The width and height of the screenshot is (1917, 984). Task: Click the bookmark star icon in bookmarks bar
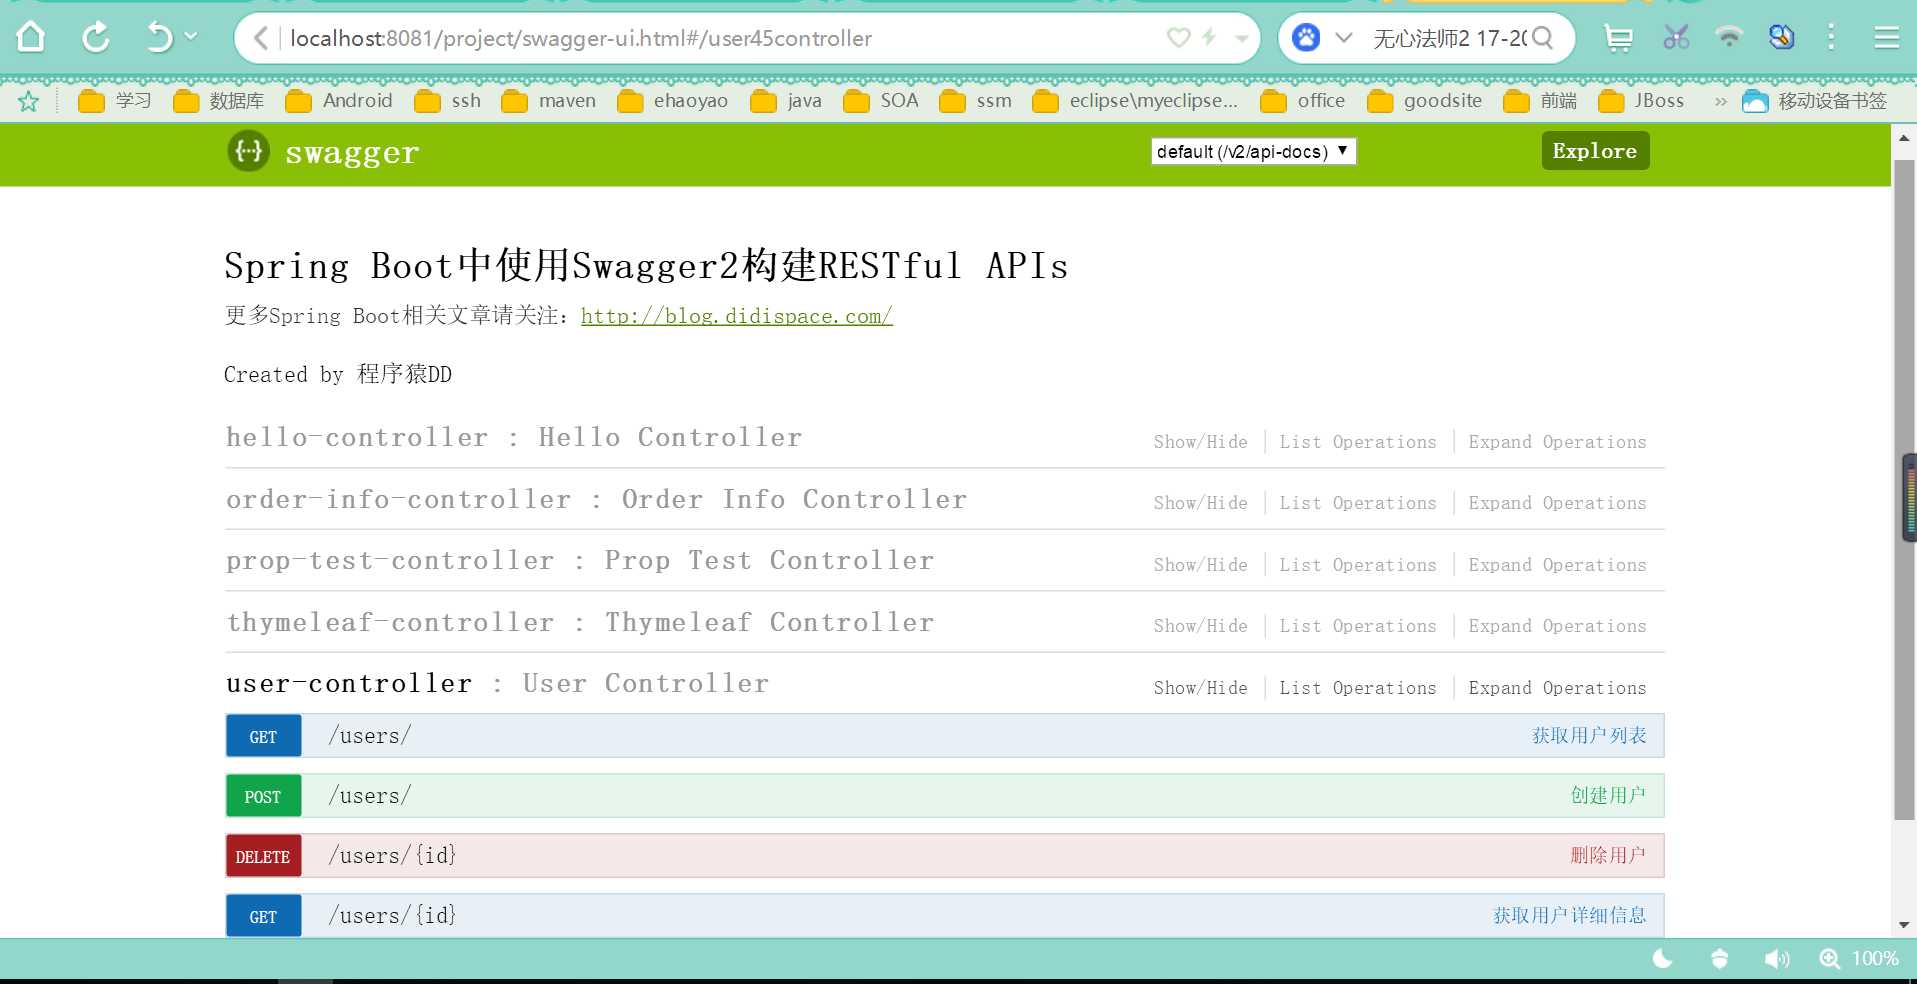29,101
